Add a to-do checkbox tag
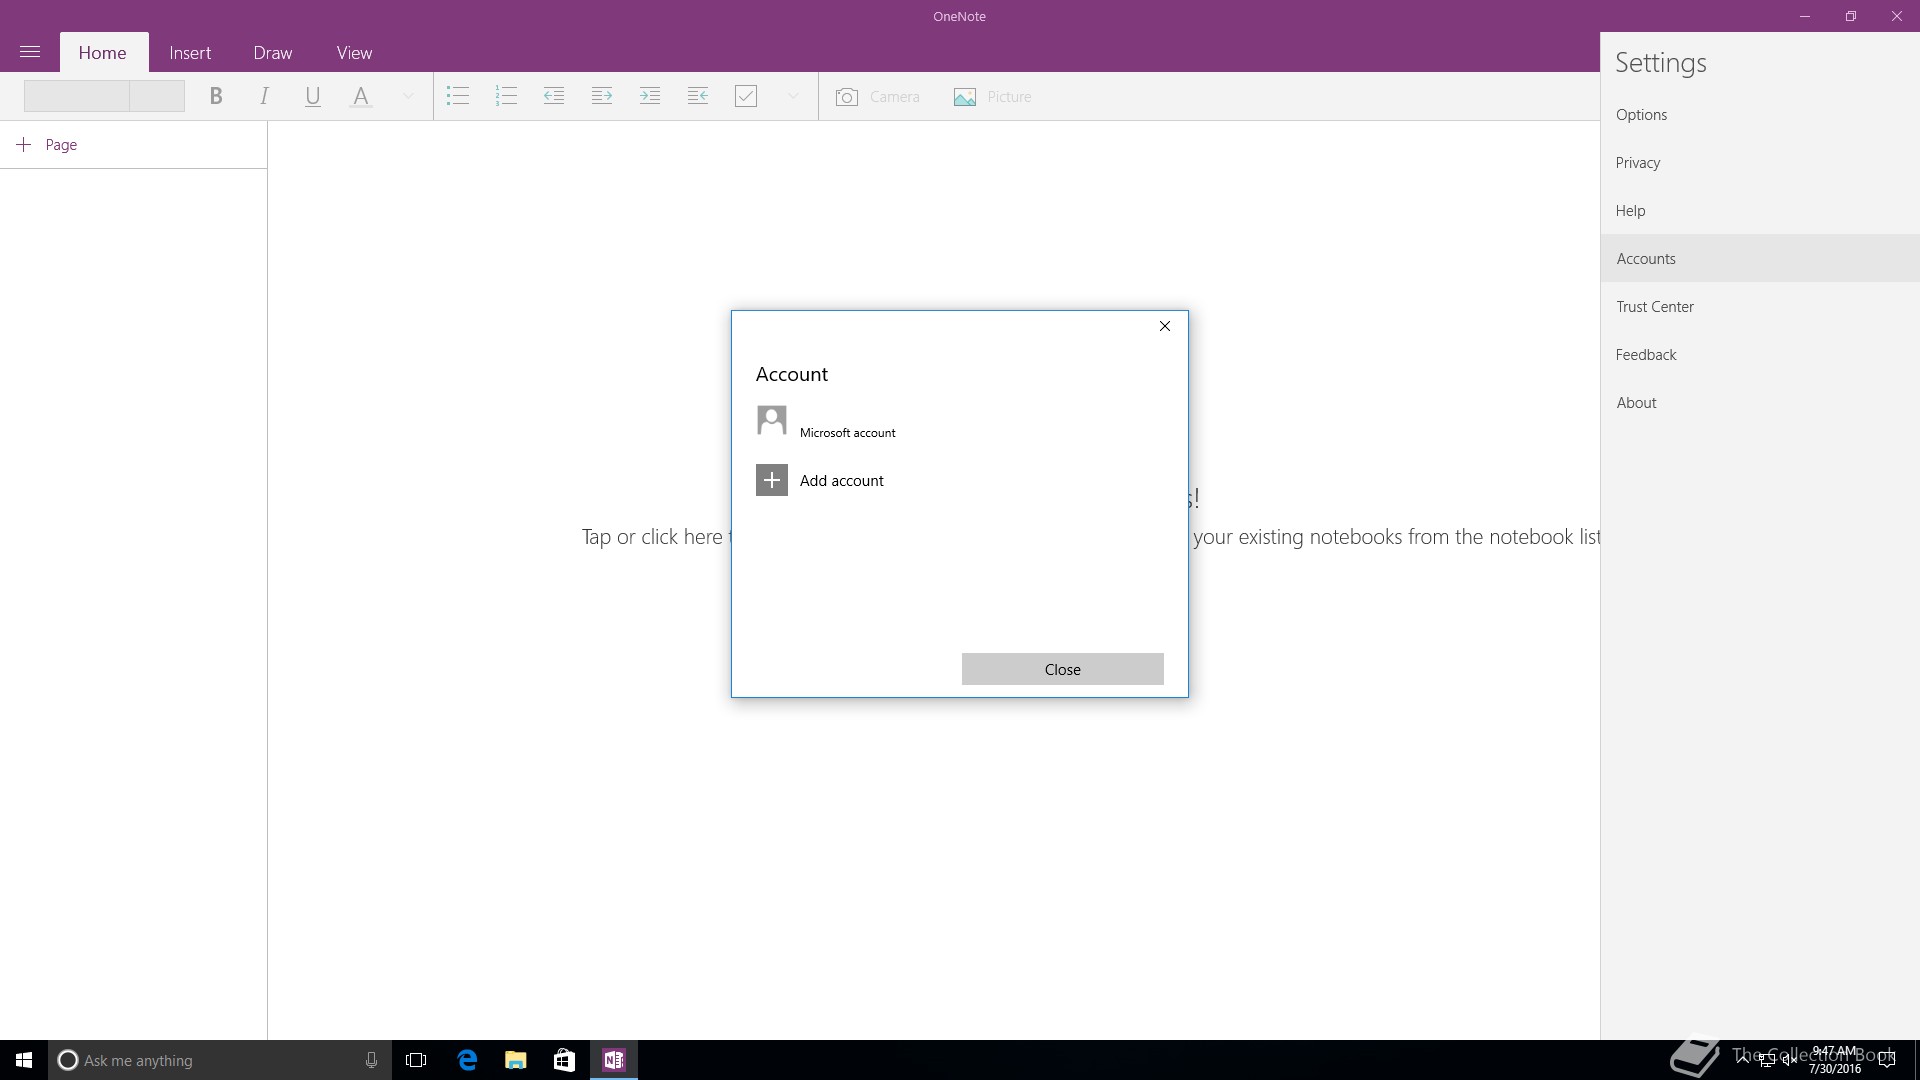This screenshot has height=1080, width=1920. pyautogui.click(x=746, y=96)
